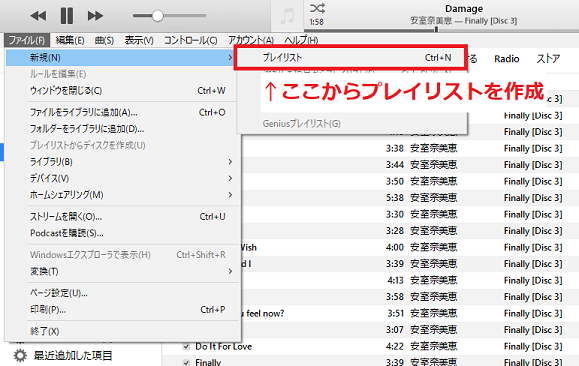Image resolution: width=579 pixels, height=366 pixels.
Task: Open the 表示(V) menu
Action: point(139,40)
